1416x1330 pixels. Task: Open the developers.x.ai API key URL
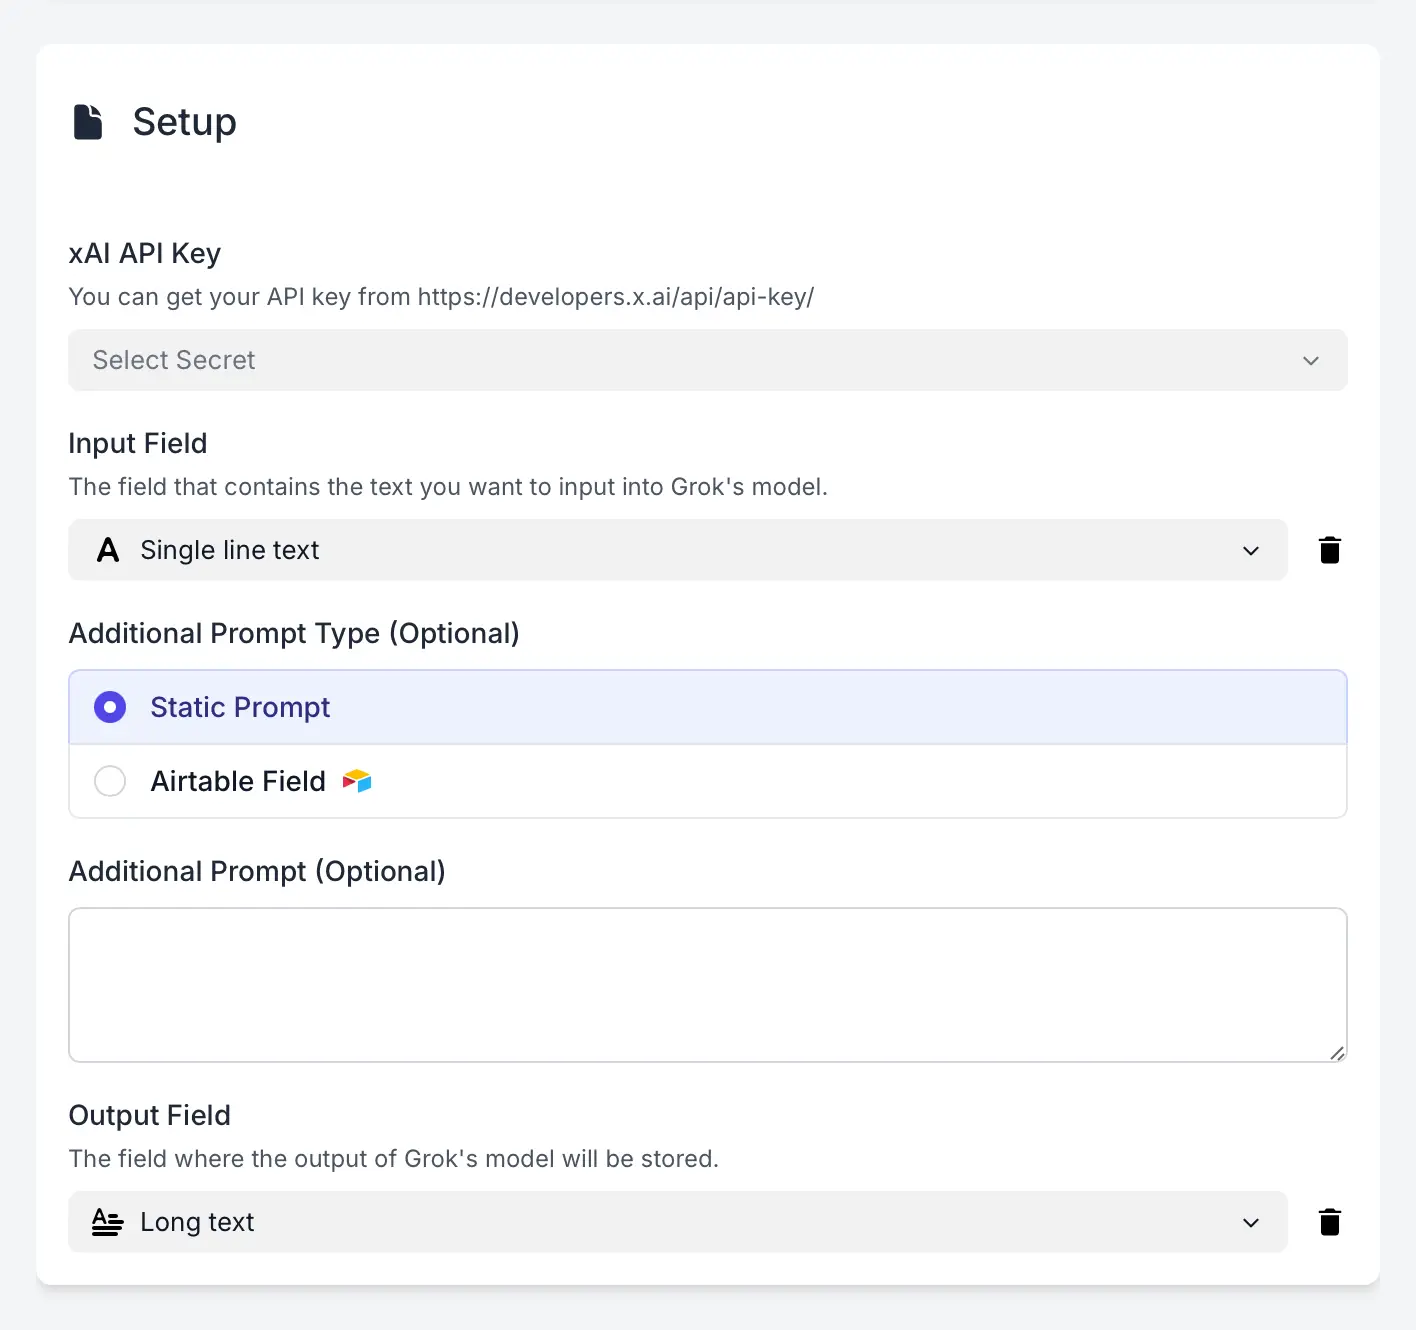coord(615,297)
